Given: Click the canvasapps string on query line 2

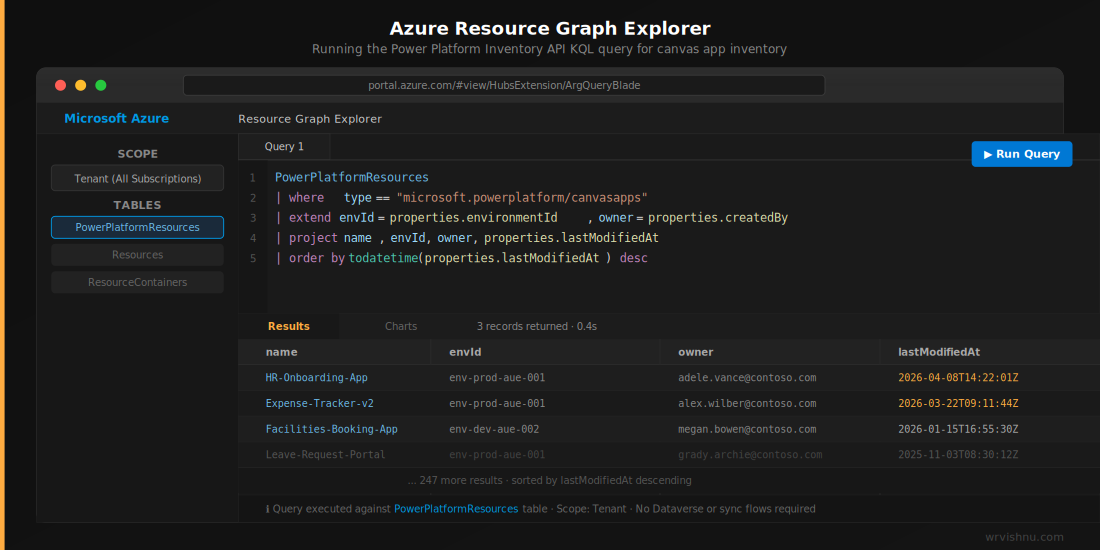Looking at the screenshot, I should point(521,198).
